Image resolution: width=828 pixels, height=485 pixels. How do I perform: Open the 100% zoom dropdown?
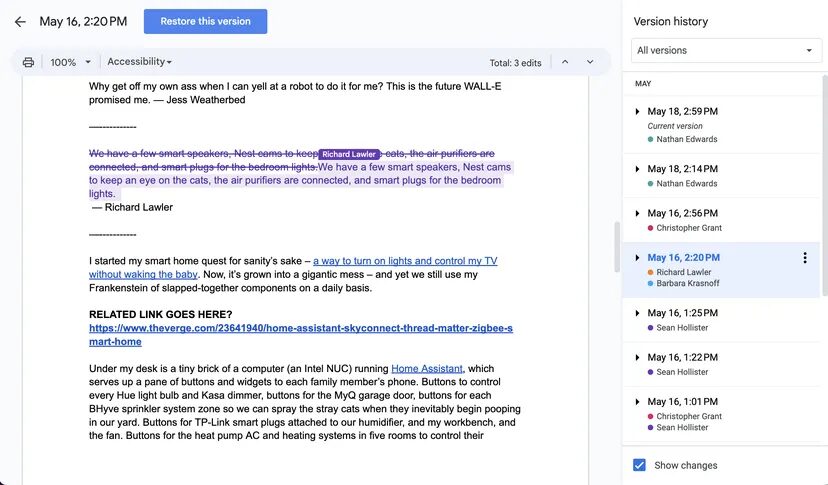[70, 62]
